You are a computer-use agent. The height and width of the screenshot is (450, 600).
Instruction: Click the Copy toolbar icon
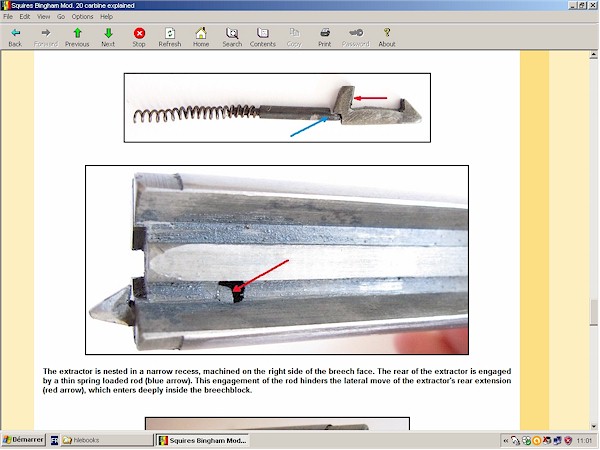294,37
